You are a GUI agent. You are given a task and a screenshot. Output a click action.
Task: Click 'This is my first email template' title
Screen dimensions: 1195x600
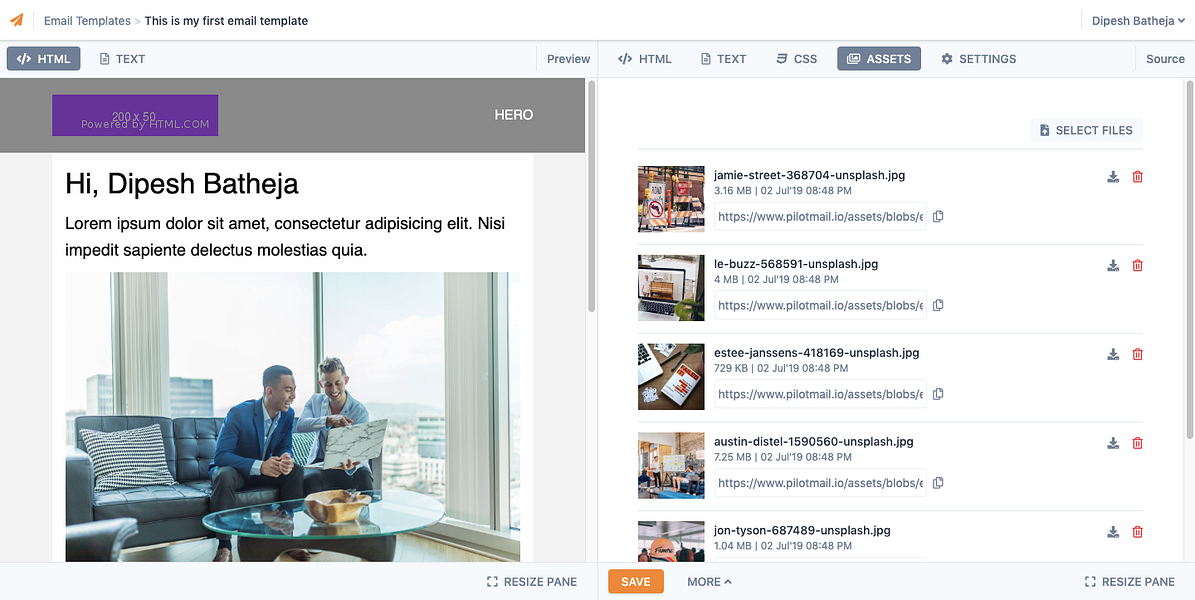pos(226,21)
